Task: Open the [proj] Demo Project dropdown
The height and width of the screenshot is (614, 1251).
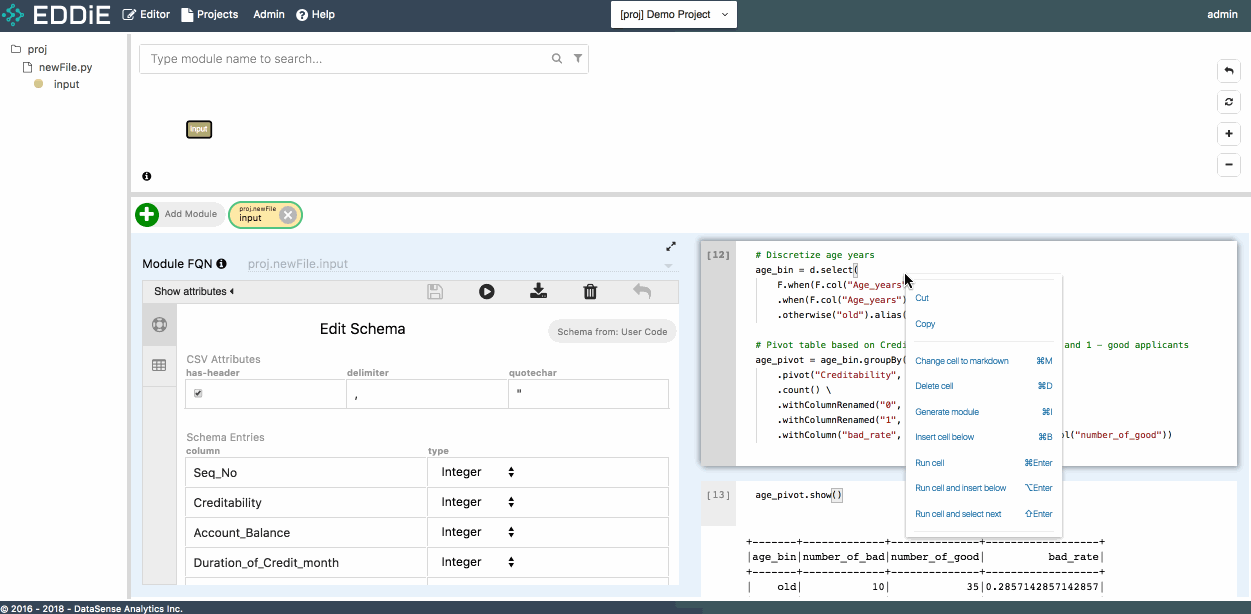Action: click(673, 15)
